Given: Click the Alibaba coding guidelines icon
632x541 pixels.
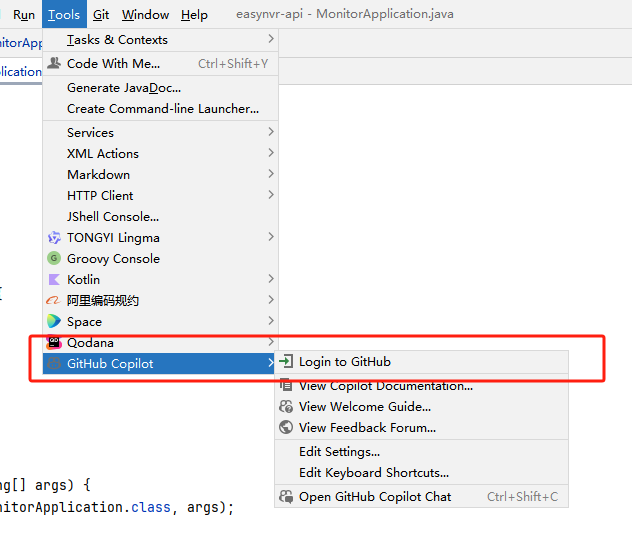Looking at the screenshot, I should coord(53,300).
